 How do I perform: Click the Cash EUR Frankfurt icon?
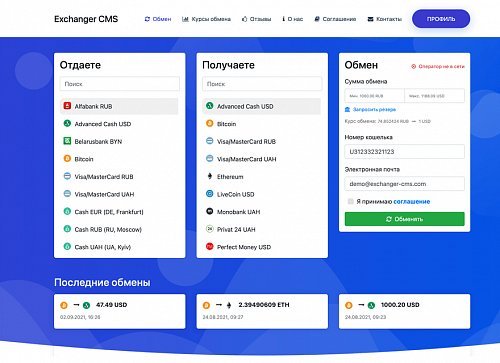tap(67, 211)
